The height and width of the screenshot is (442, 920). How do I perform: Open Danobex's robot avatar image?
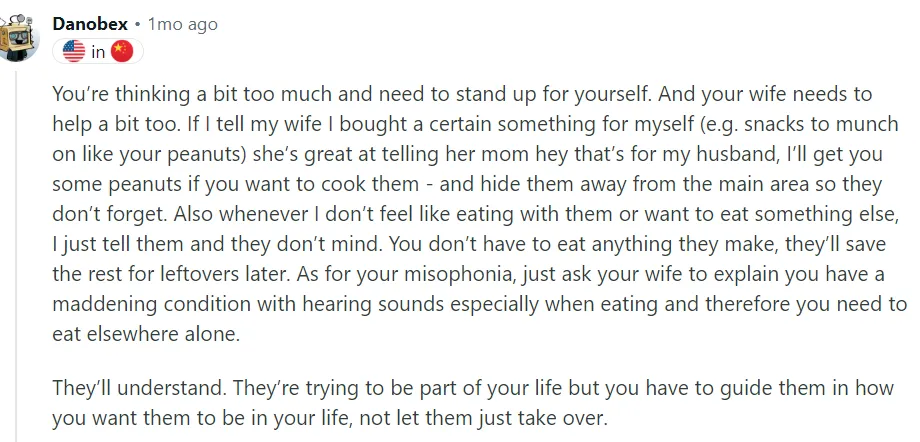(x=18, y=37)
